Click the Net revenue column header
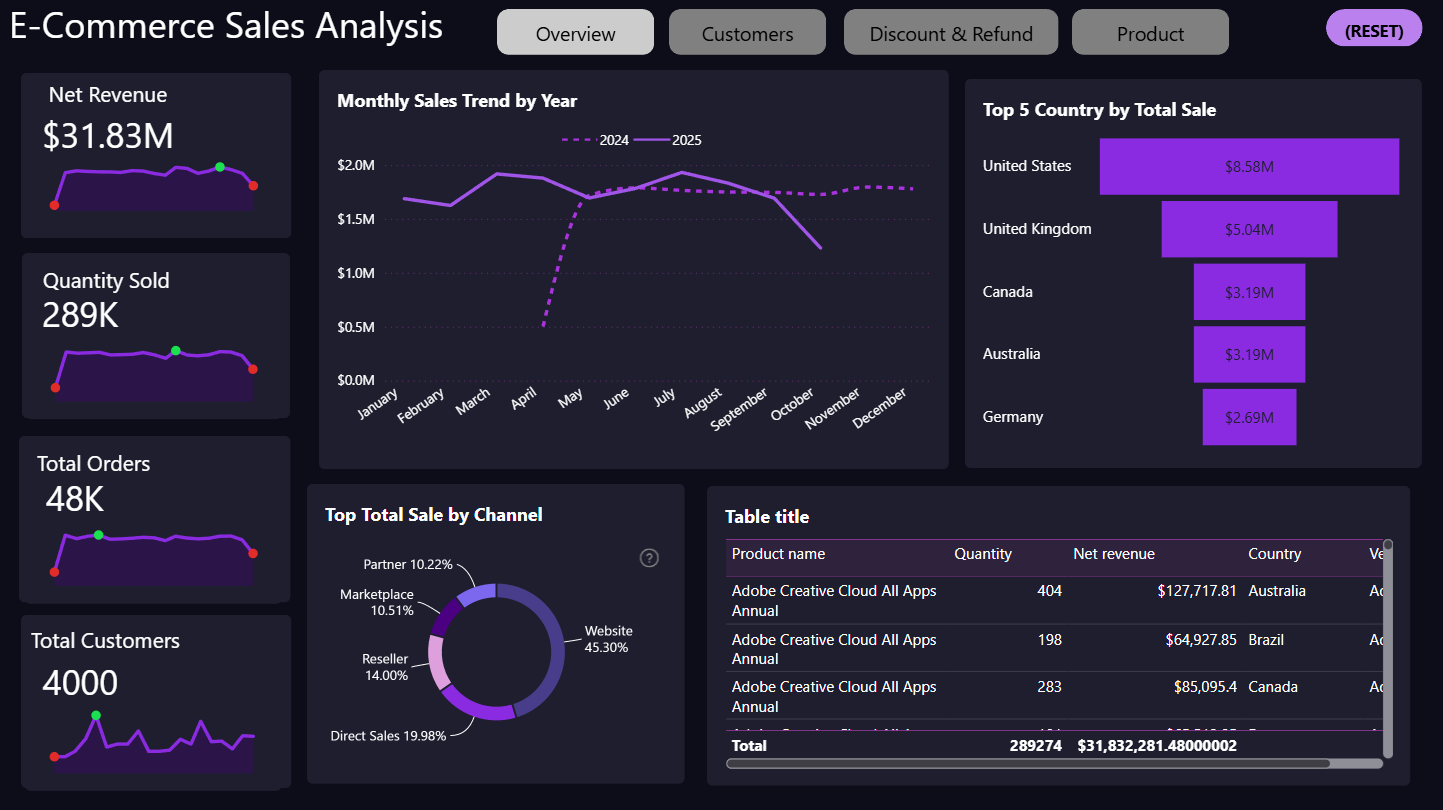The image size is (1443, 810). 1114,554
